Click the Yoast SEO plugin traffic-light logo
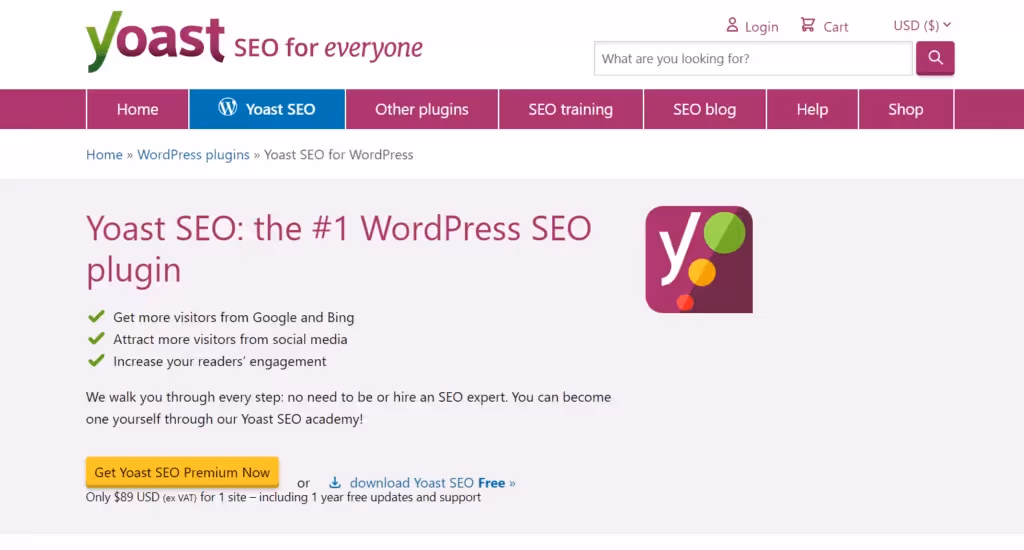The height and width of the screenshot is (550, 1024). tap(699, 259)
